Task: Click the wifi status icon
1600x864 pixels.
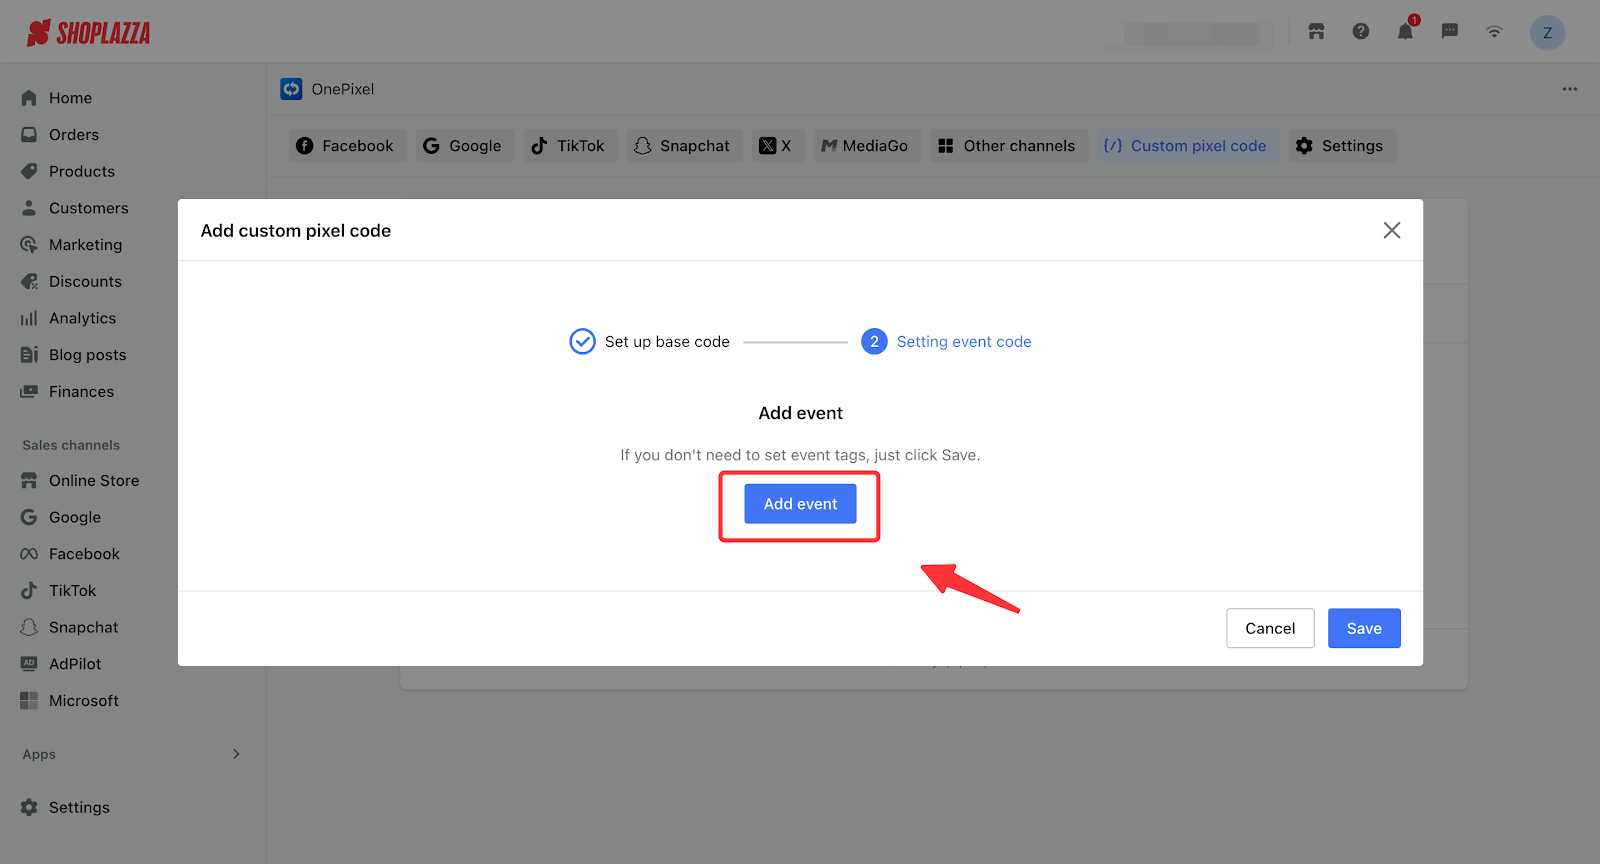Action: pyautogui.click(x=1494, y=32)
